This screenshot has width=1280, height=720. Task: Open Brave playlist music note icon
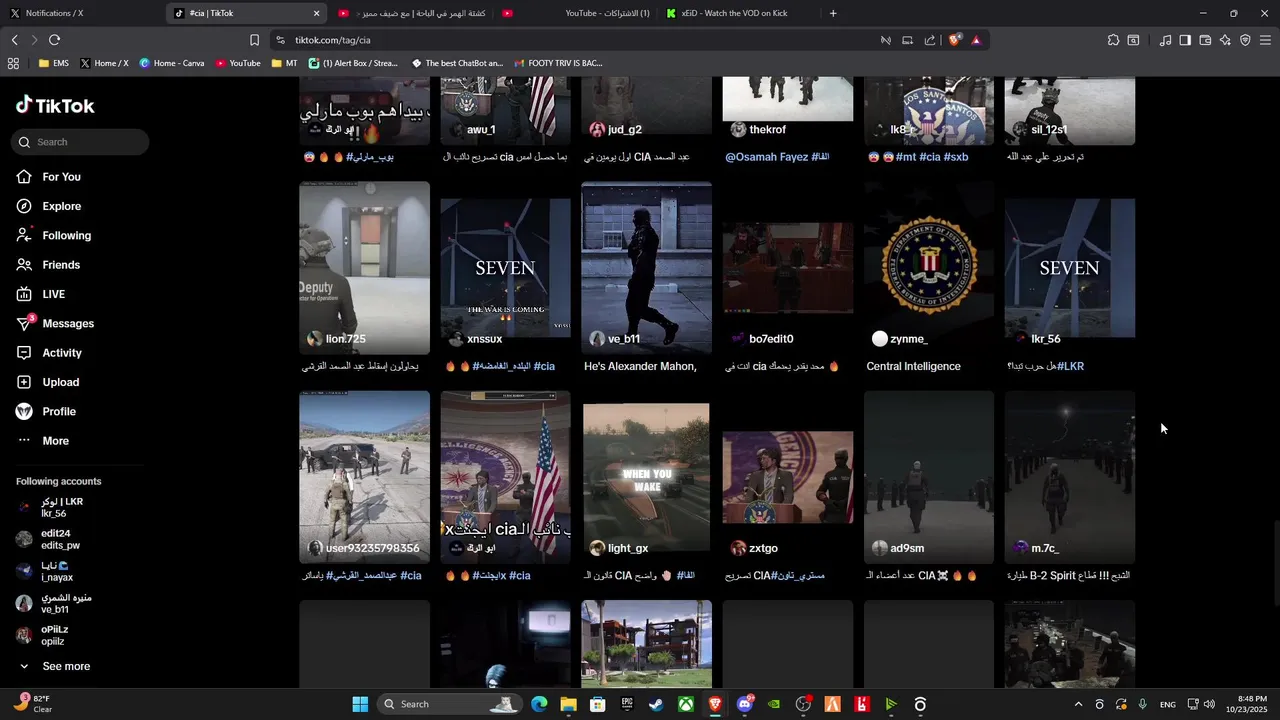[x=1165, y=40]
